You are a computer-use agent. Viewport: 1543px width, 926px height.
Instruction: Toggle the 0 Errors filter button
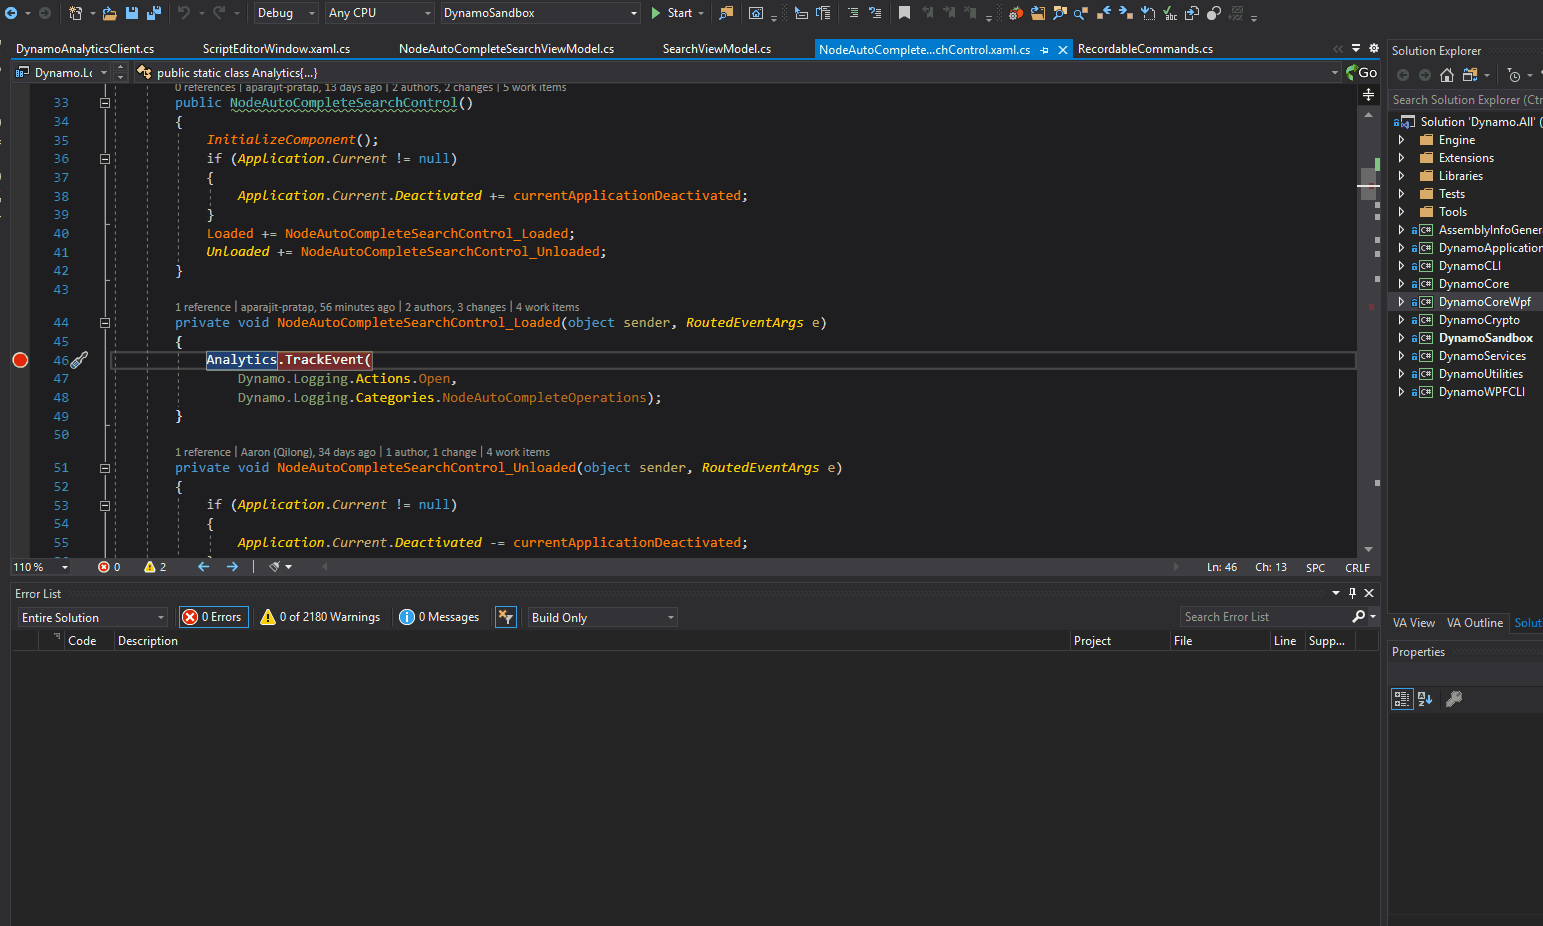(213, 617)
